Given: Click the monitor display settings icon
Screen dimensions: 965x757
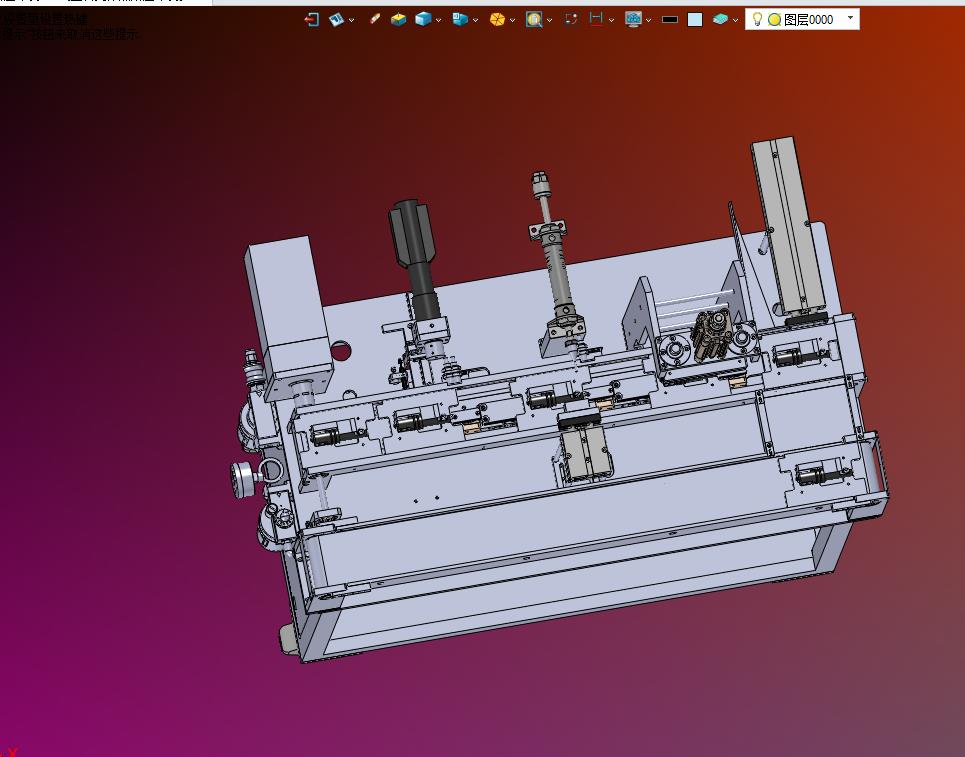Looking at the screenshot, I should click(633, 20).
